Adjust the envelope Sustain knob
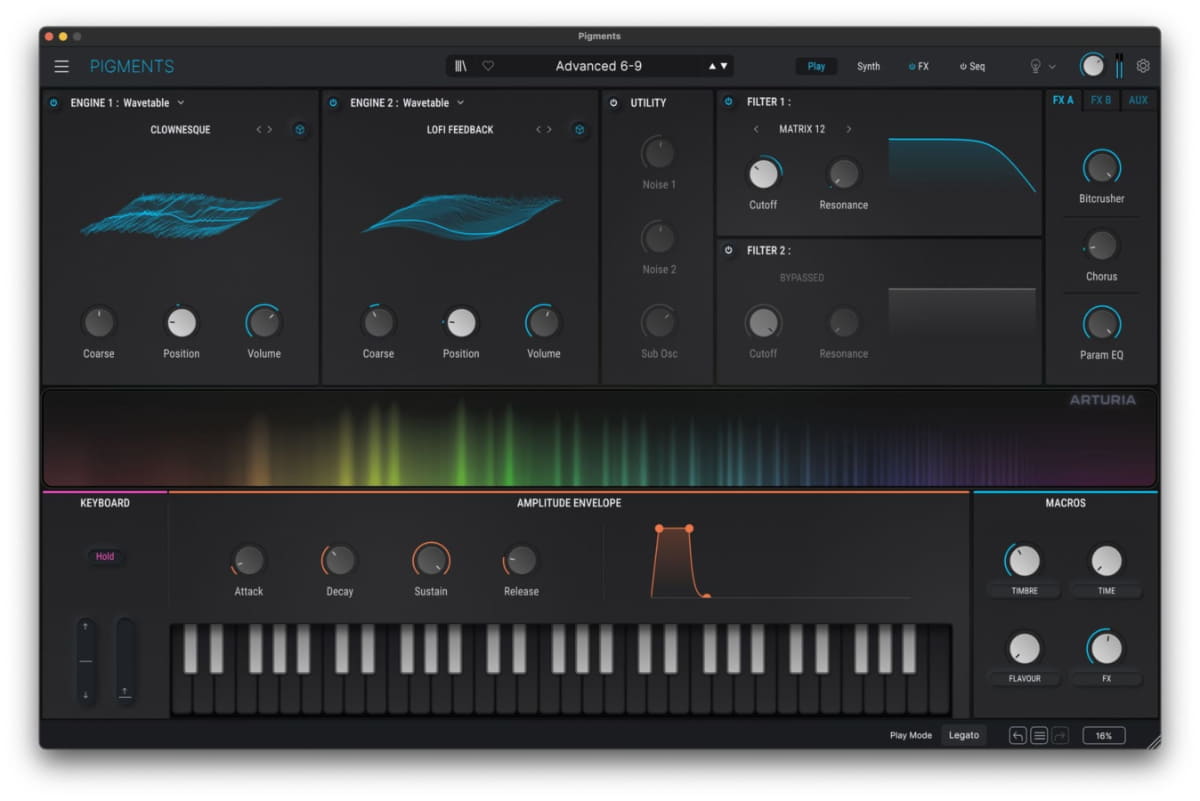This screenshot has height=801, width=1200. pyautogui.click(x=431, y=560)
